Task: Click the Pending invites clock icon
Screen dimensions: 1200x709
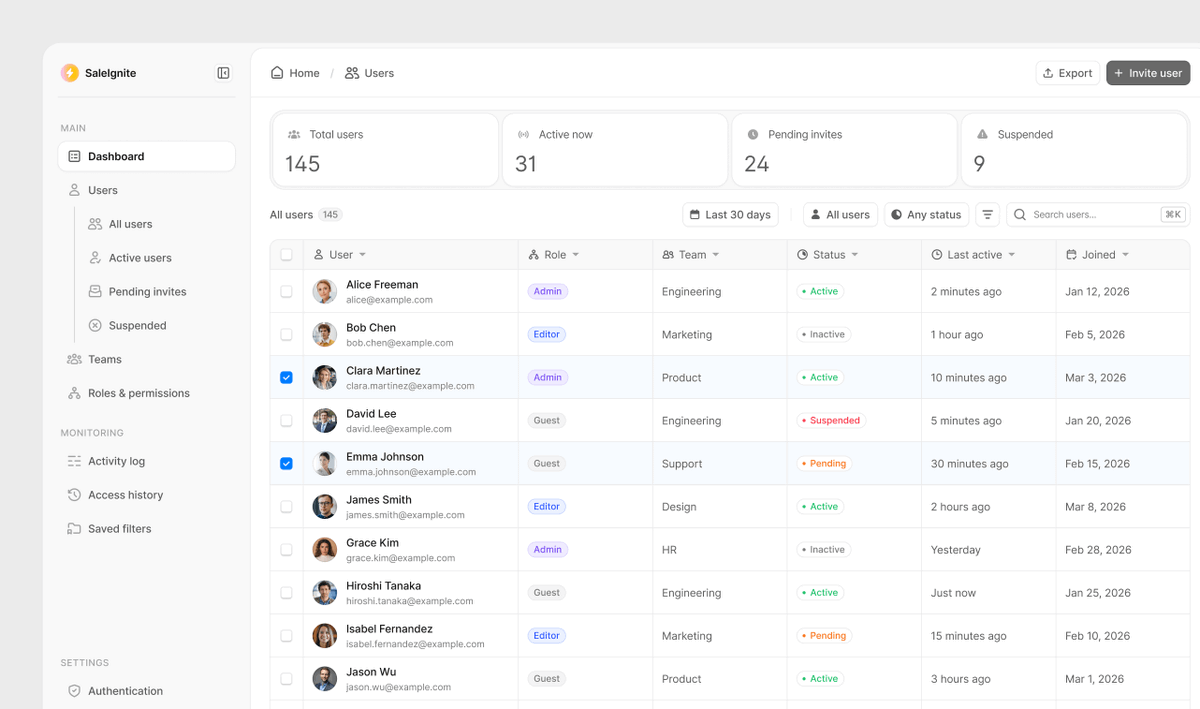Action: (x=753, y=134)
